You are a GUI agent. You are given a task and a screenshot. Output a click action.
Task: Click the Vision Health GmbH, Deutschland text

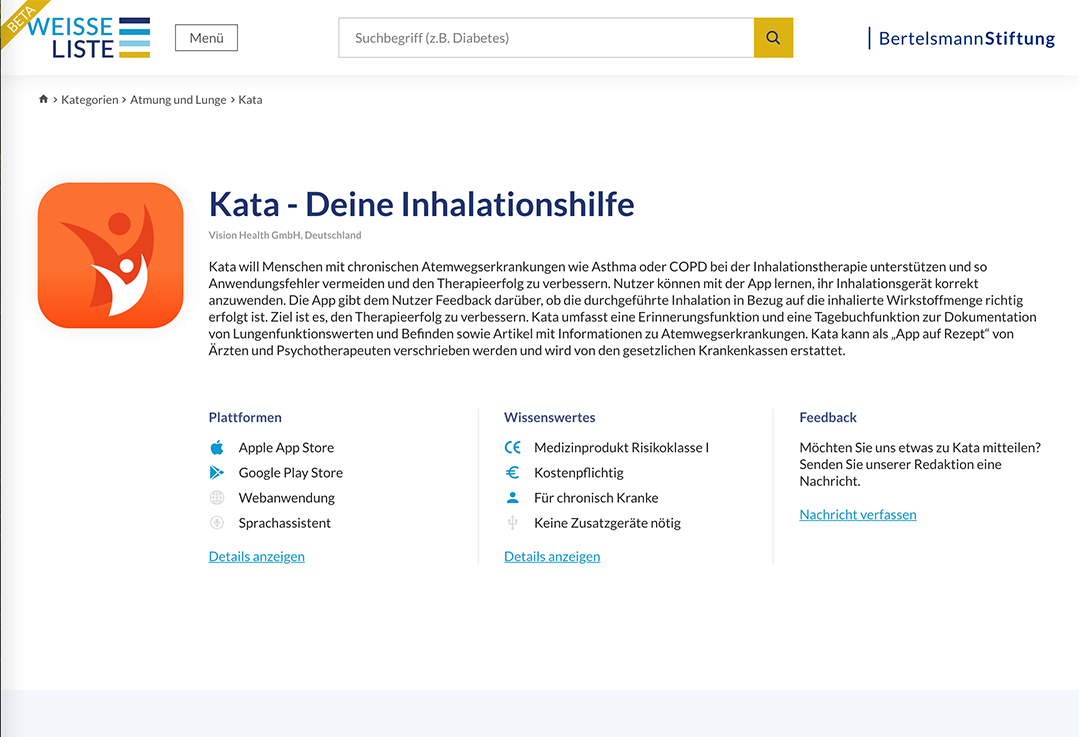[285, 235]
